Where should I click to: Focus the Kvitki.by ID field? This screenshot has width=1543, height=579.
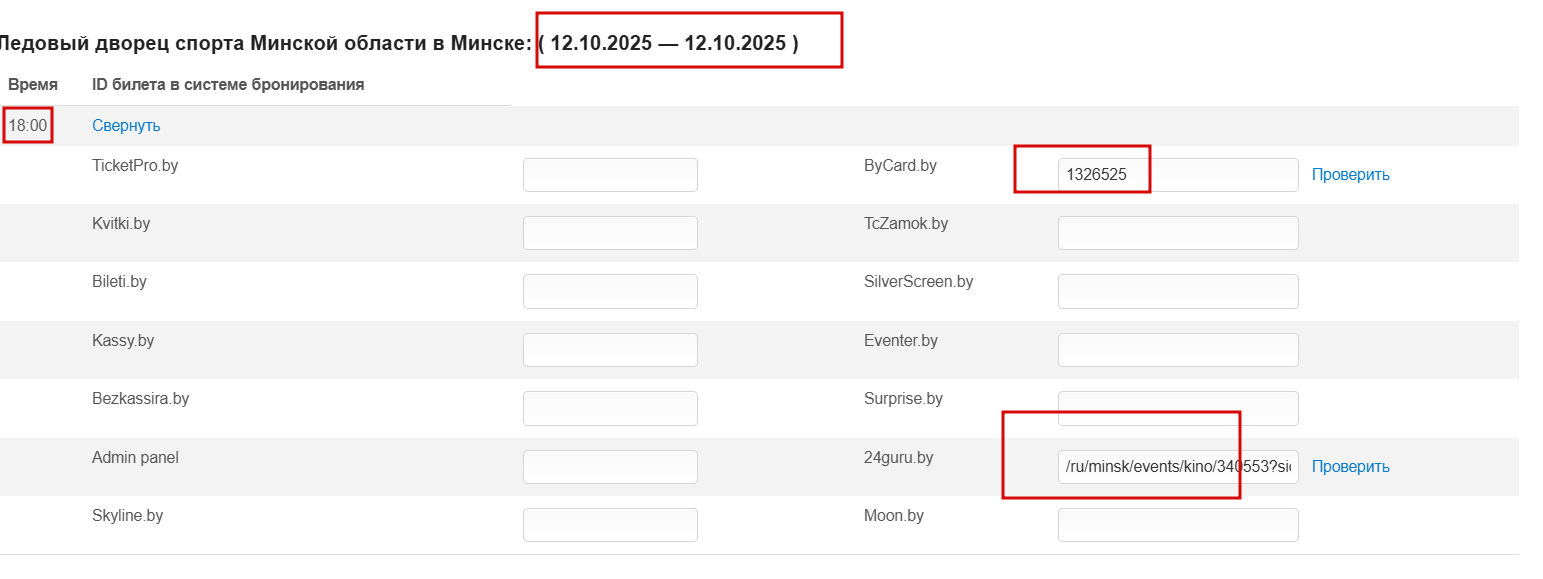pos(610,233)
